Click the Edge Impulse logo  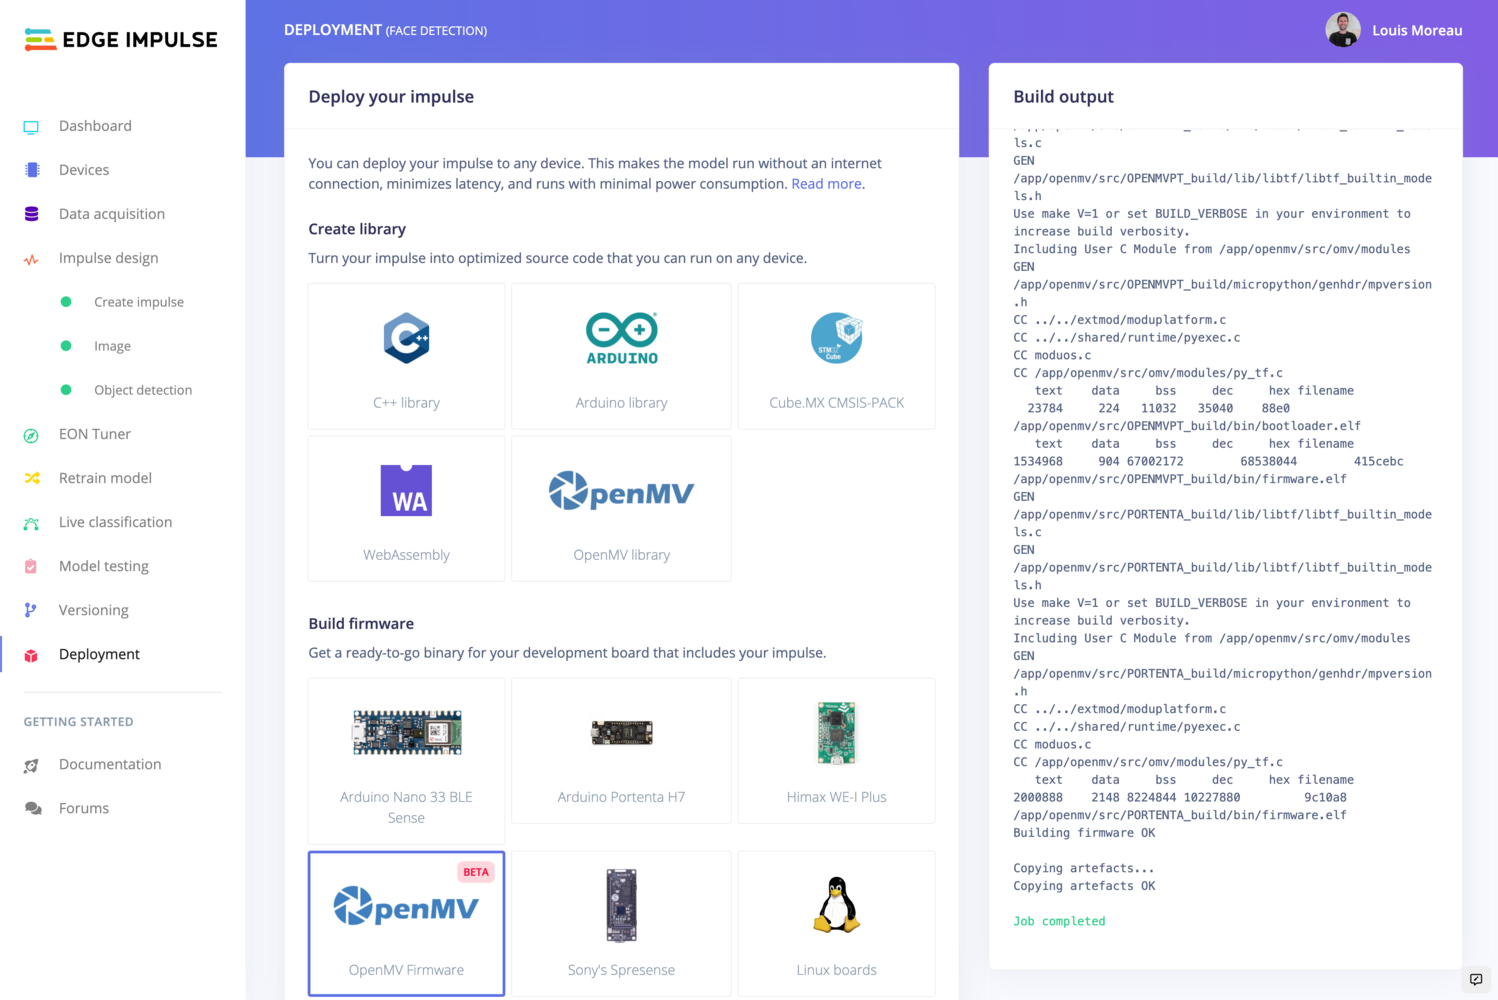point(121,40)
